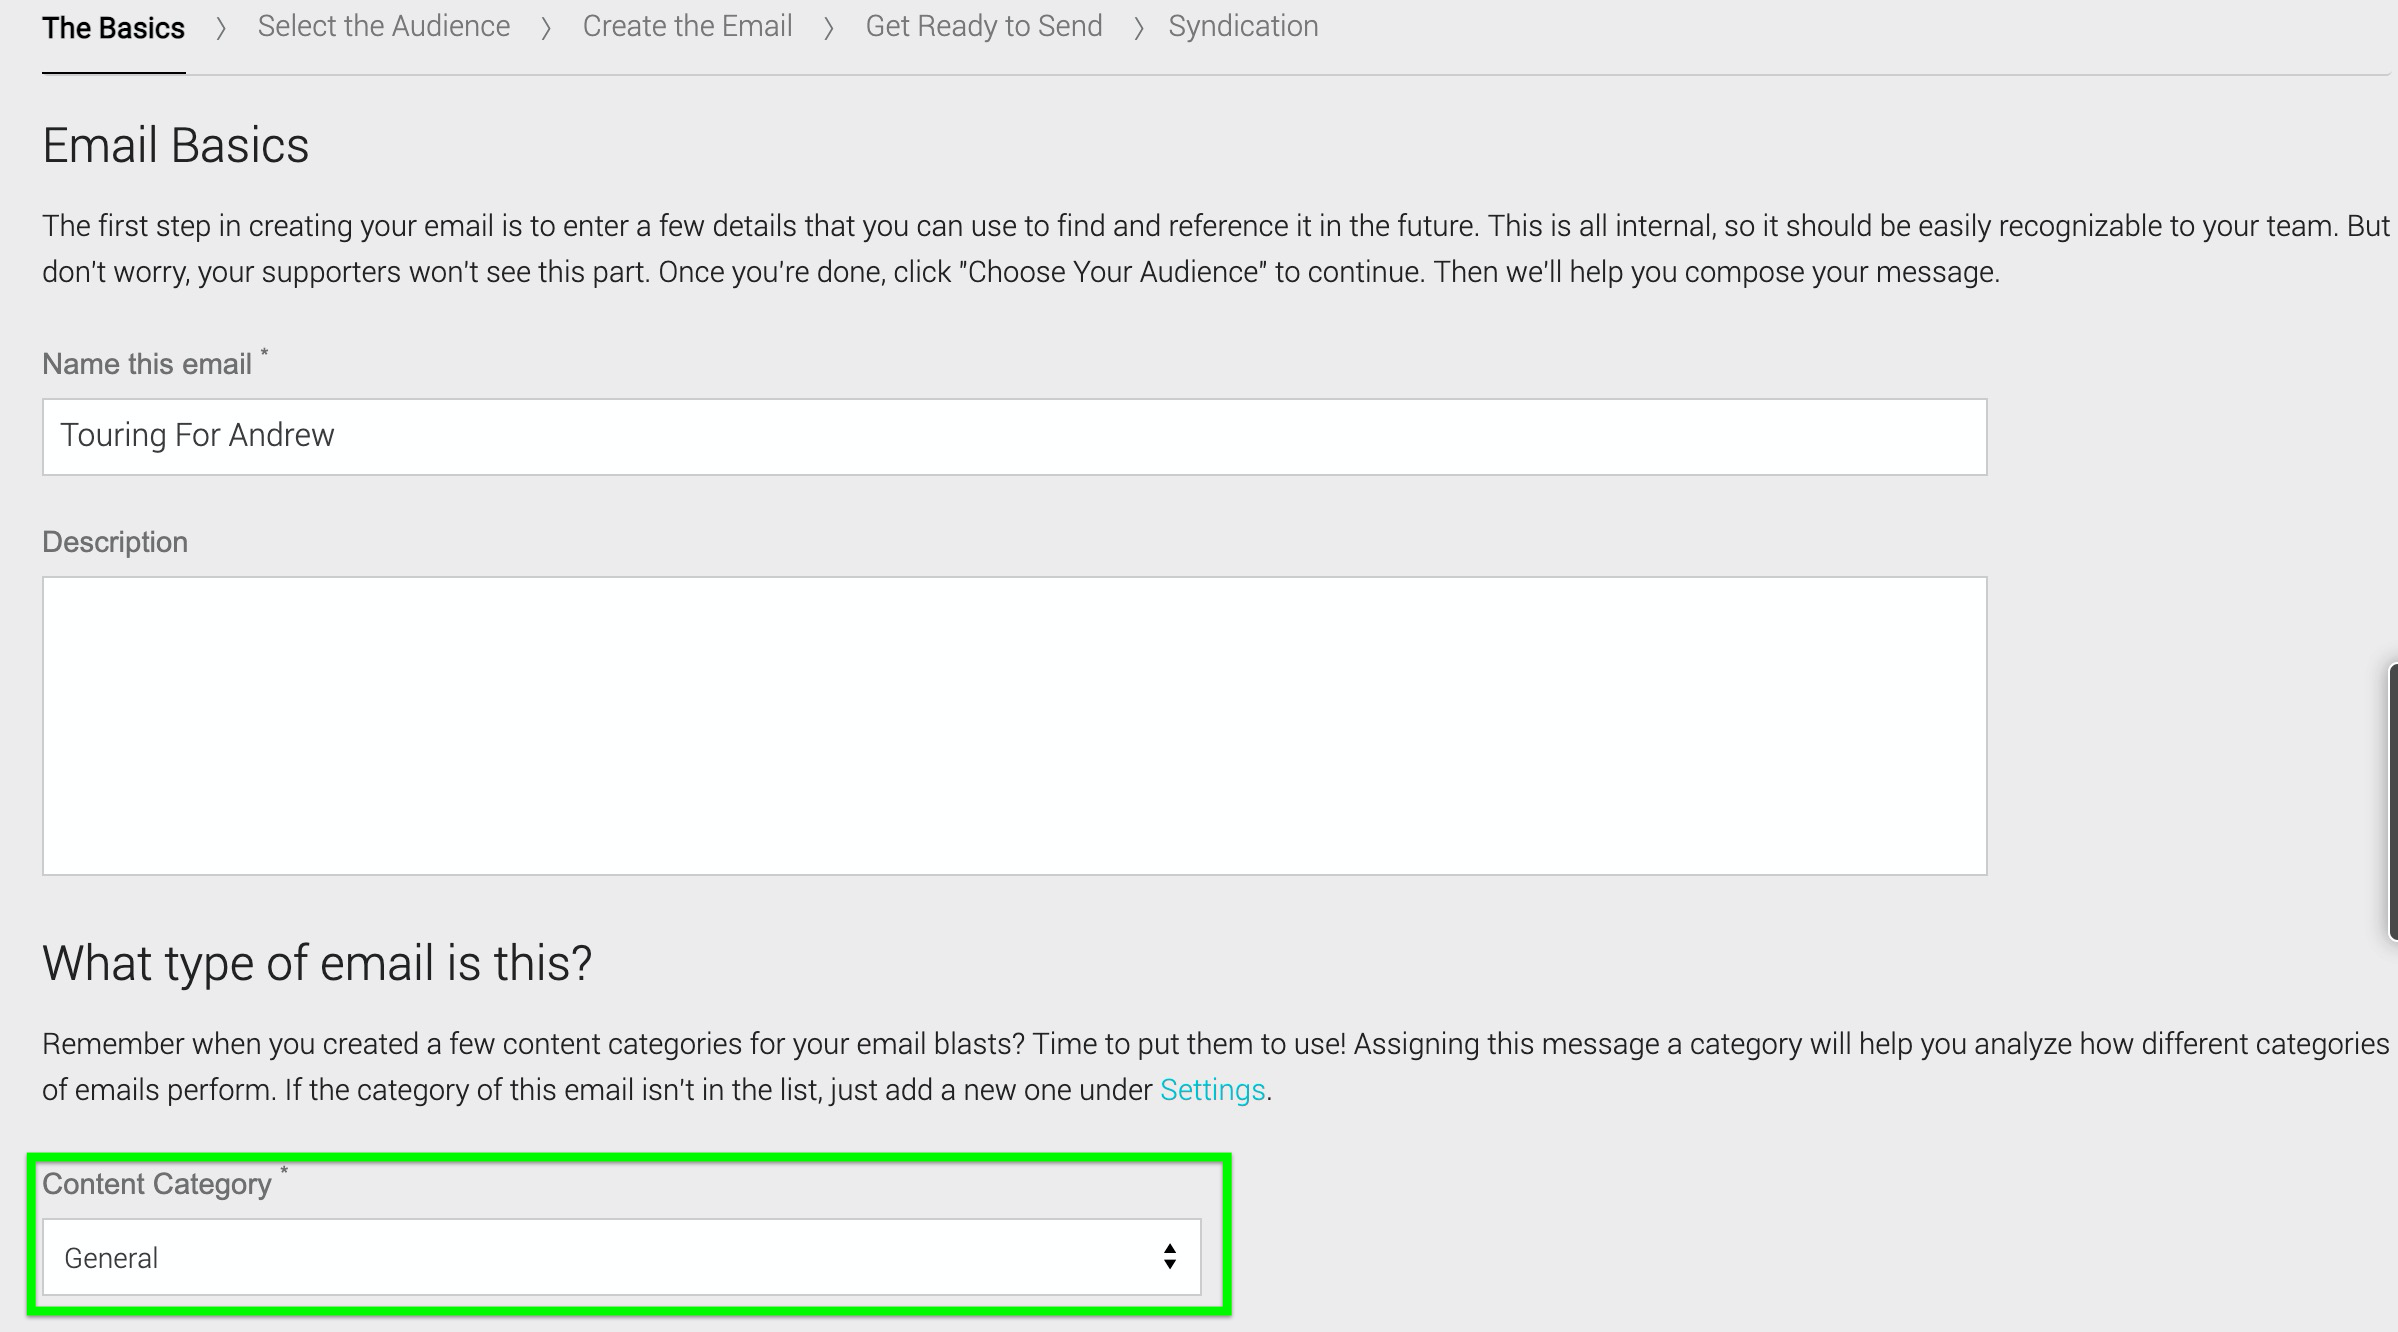Viewport: 2398px width, 1332px height.
Task: Jump to the Syndication step
Action: click(1243, 26)
